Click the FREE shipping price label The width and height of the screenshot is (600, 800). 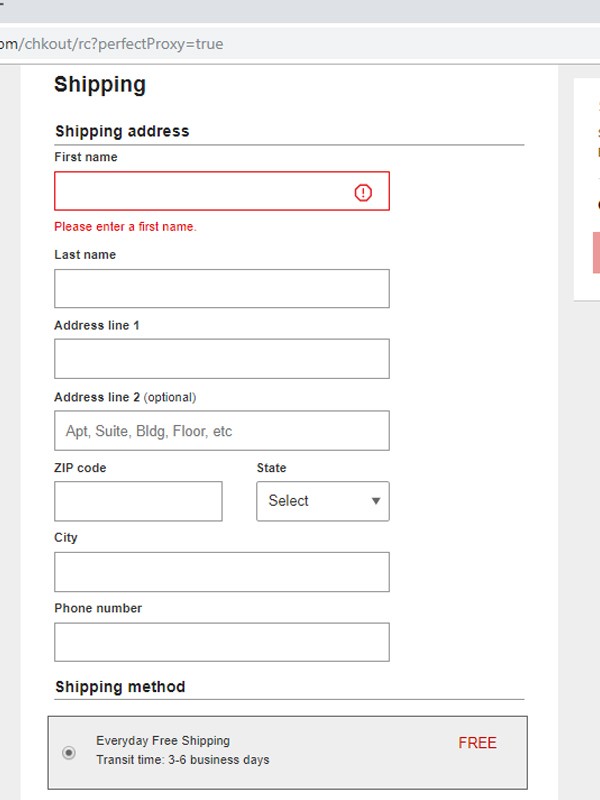coord(477,743)
